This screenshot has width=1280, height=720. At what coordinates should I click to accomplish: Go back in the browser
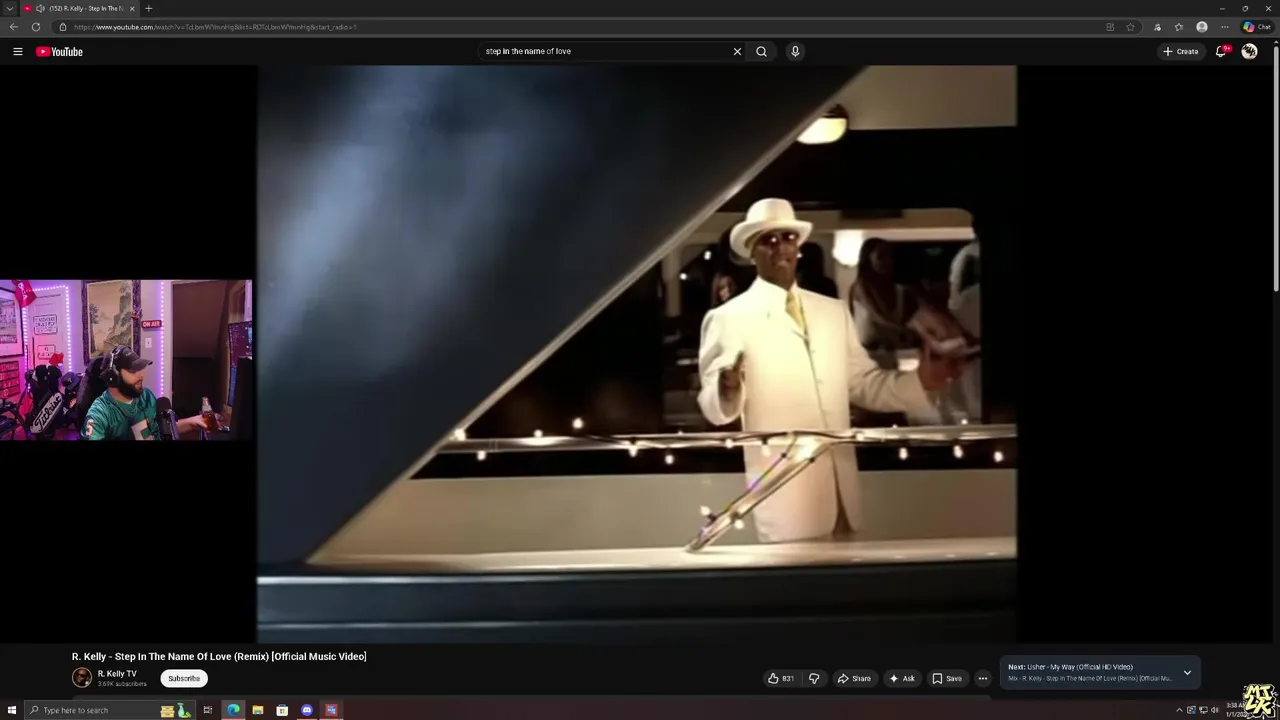click(13, 27)
